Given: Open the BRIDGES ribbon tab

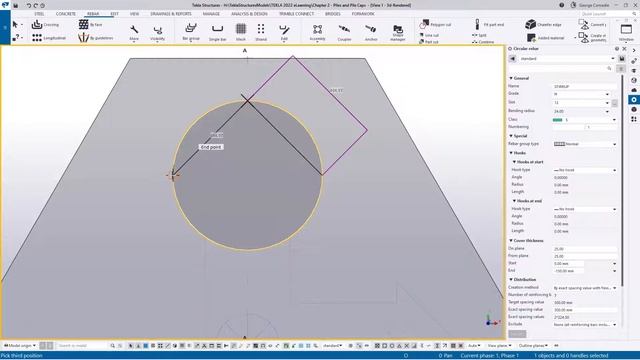Looking at the screenshot, I should [332, 14].
